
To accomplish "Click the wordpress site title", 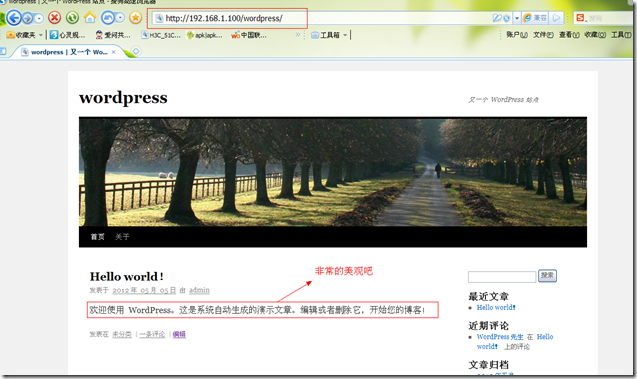I will [123, 97].
